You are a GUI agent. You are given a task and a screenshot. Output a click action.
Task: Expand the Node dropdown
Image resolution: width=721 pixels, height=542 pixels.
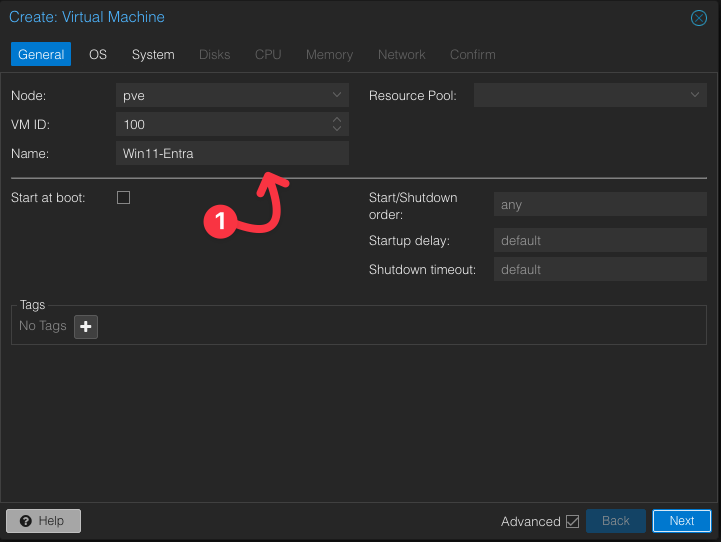337,95
